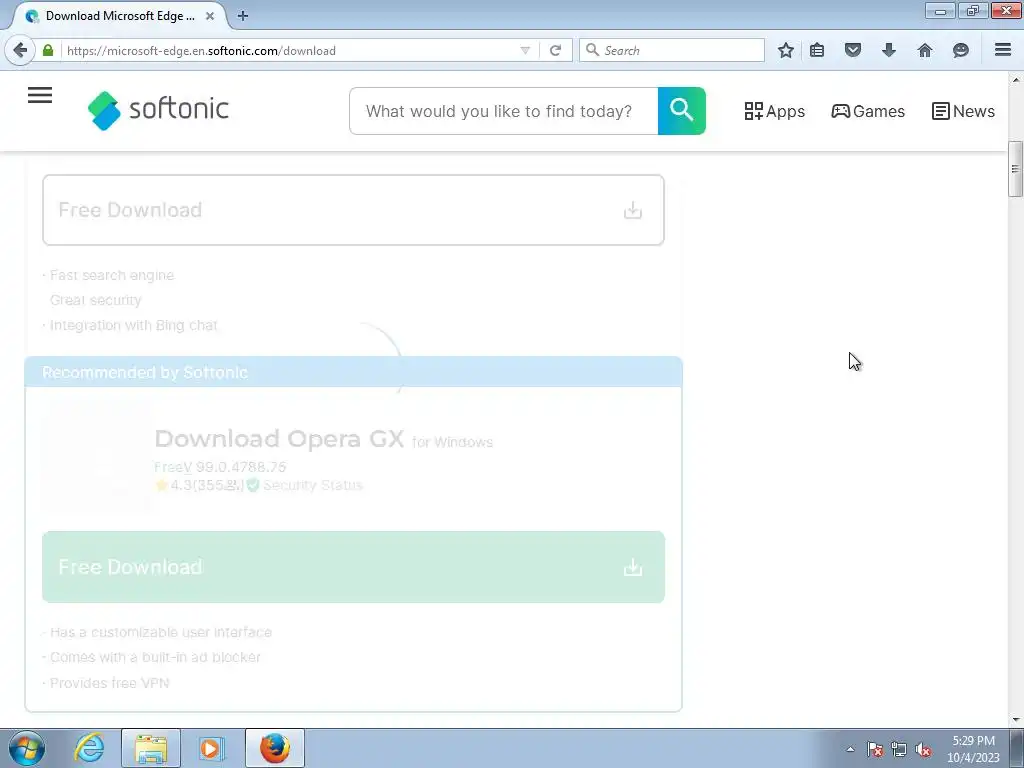Open the URL history dropdown arrow
Viewport: 1024px width, 768px height.
click(525, 50)
